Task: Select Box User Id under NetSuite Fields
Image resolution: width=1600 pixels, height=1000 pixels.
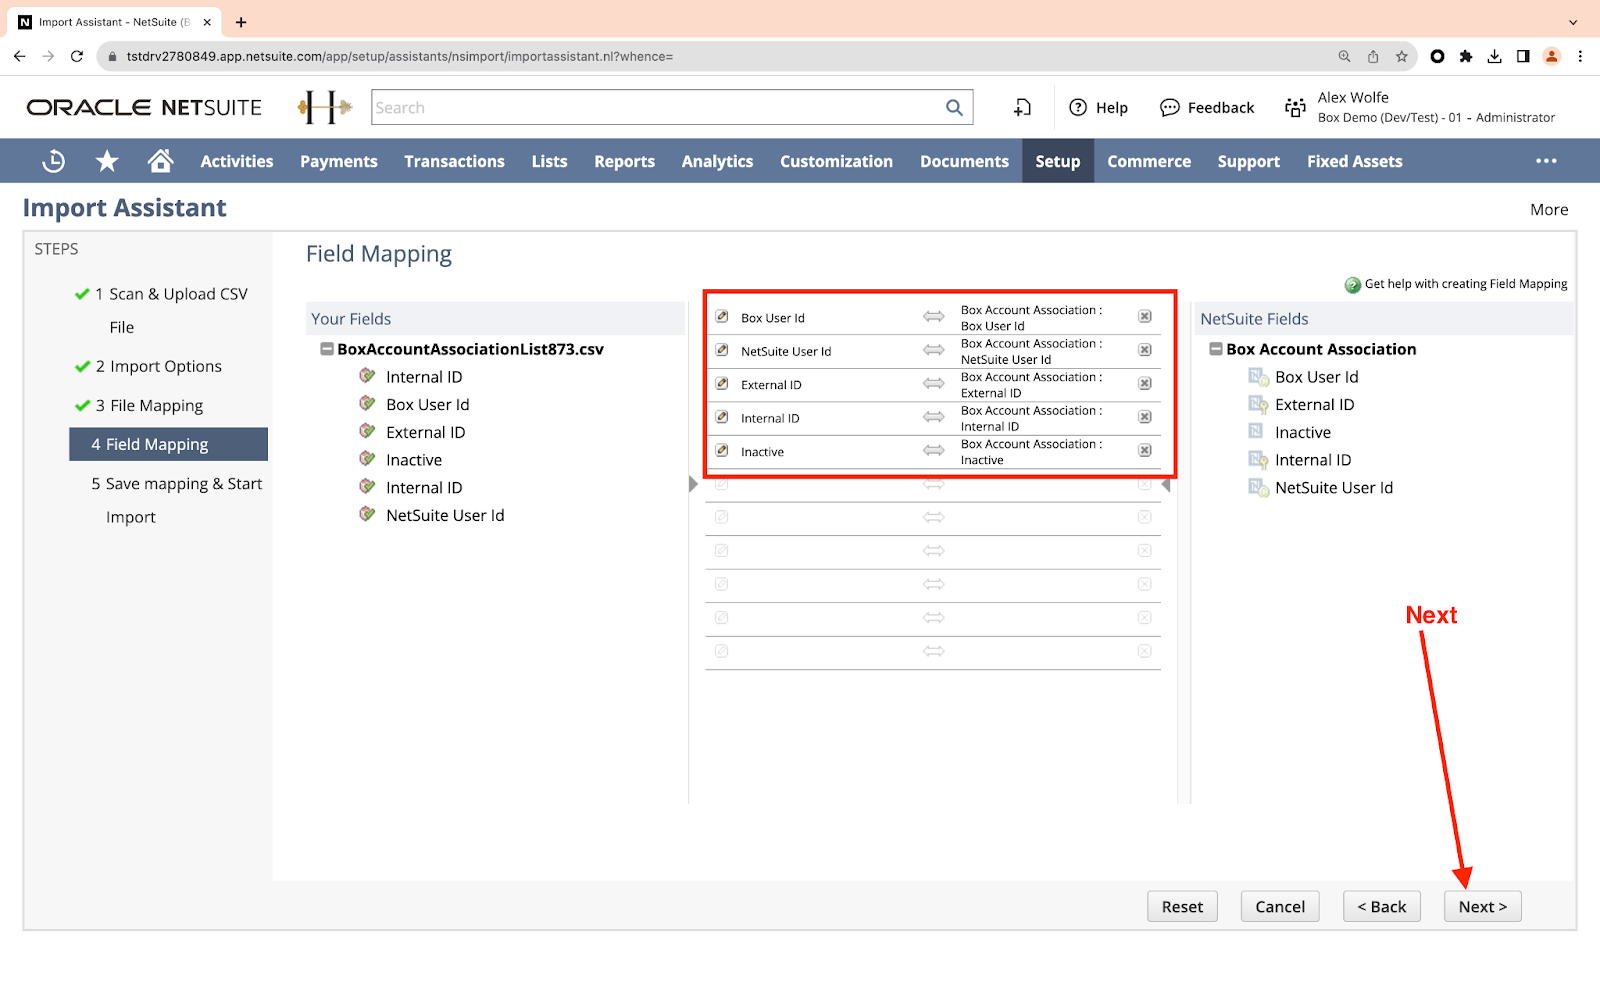Action: click(x=1316, y=377)
